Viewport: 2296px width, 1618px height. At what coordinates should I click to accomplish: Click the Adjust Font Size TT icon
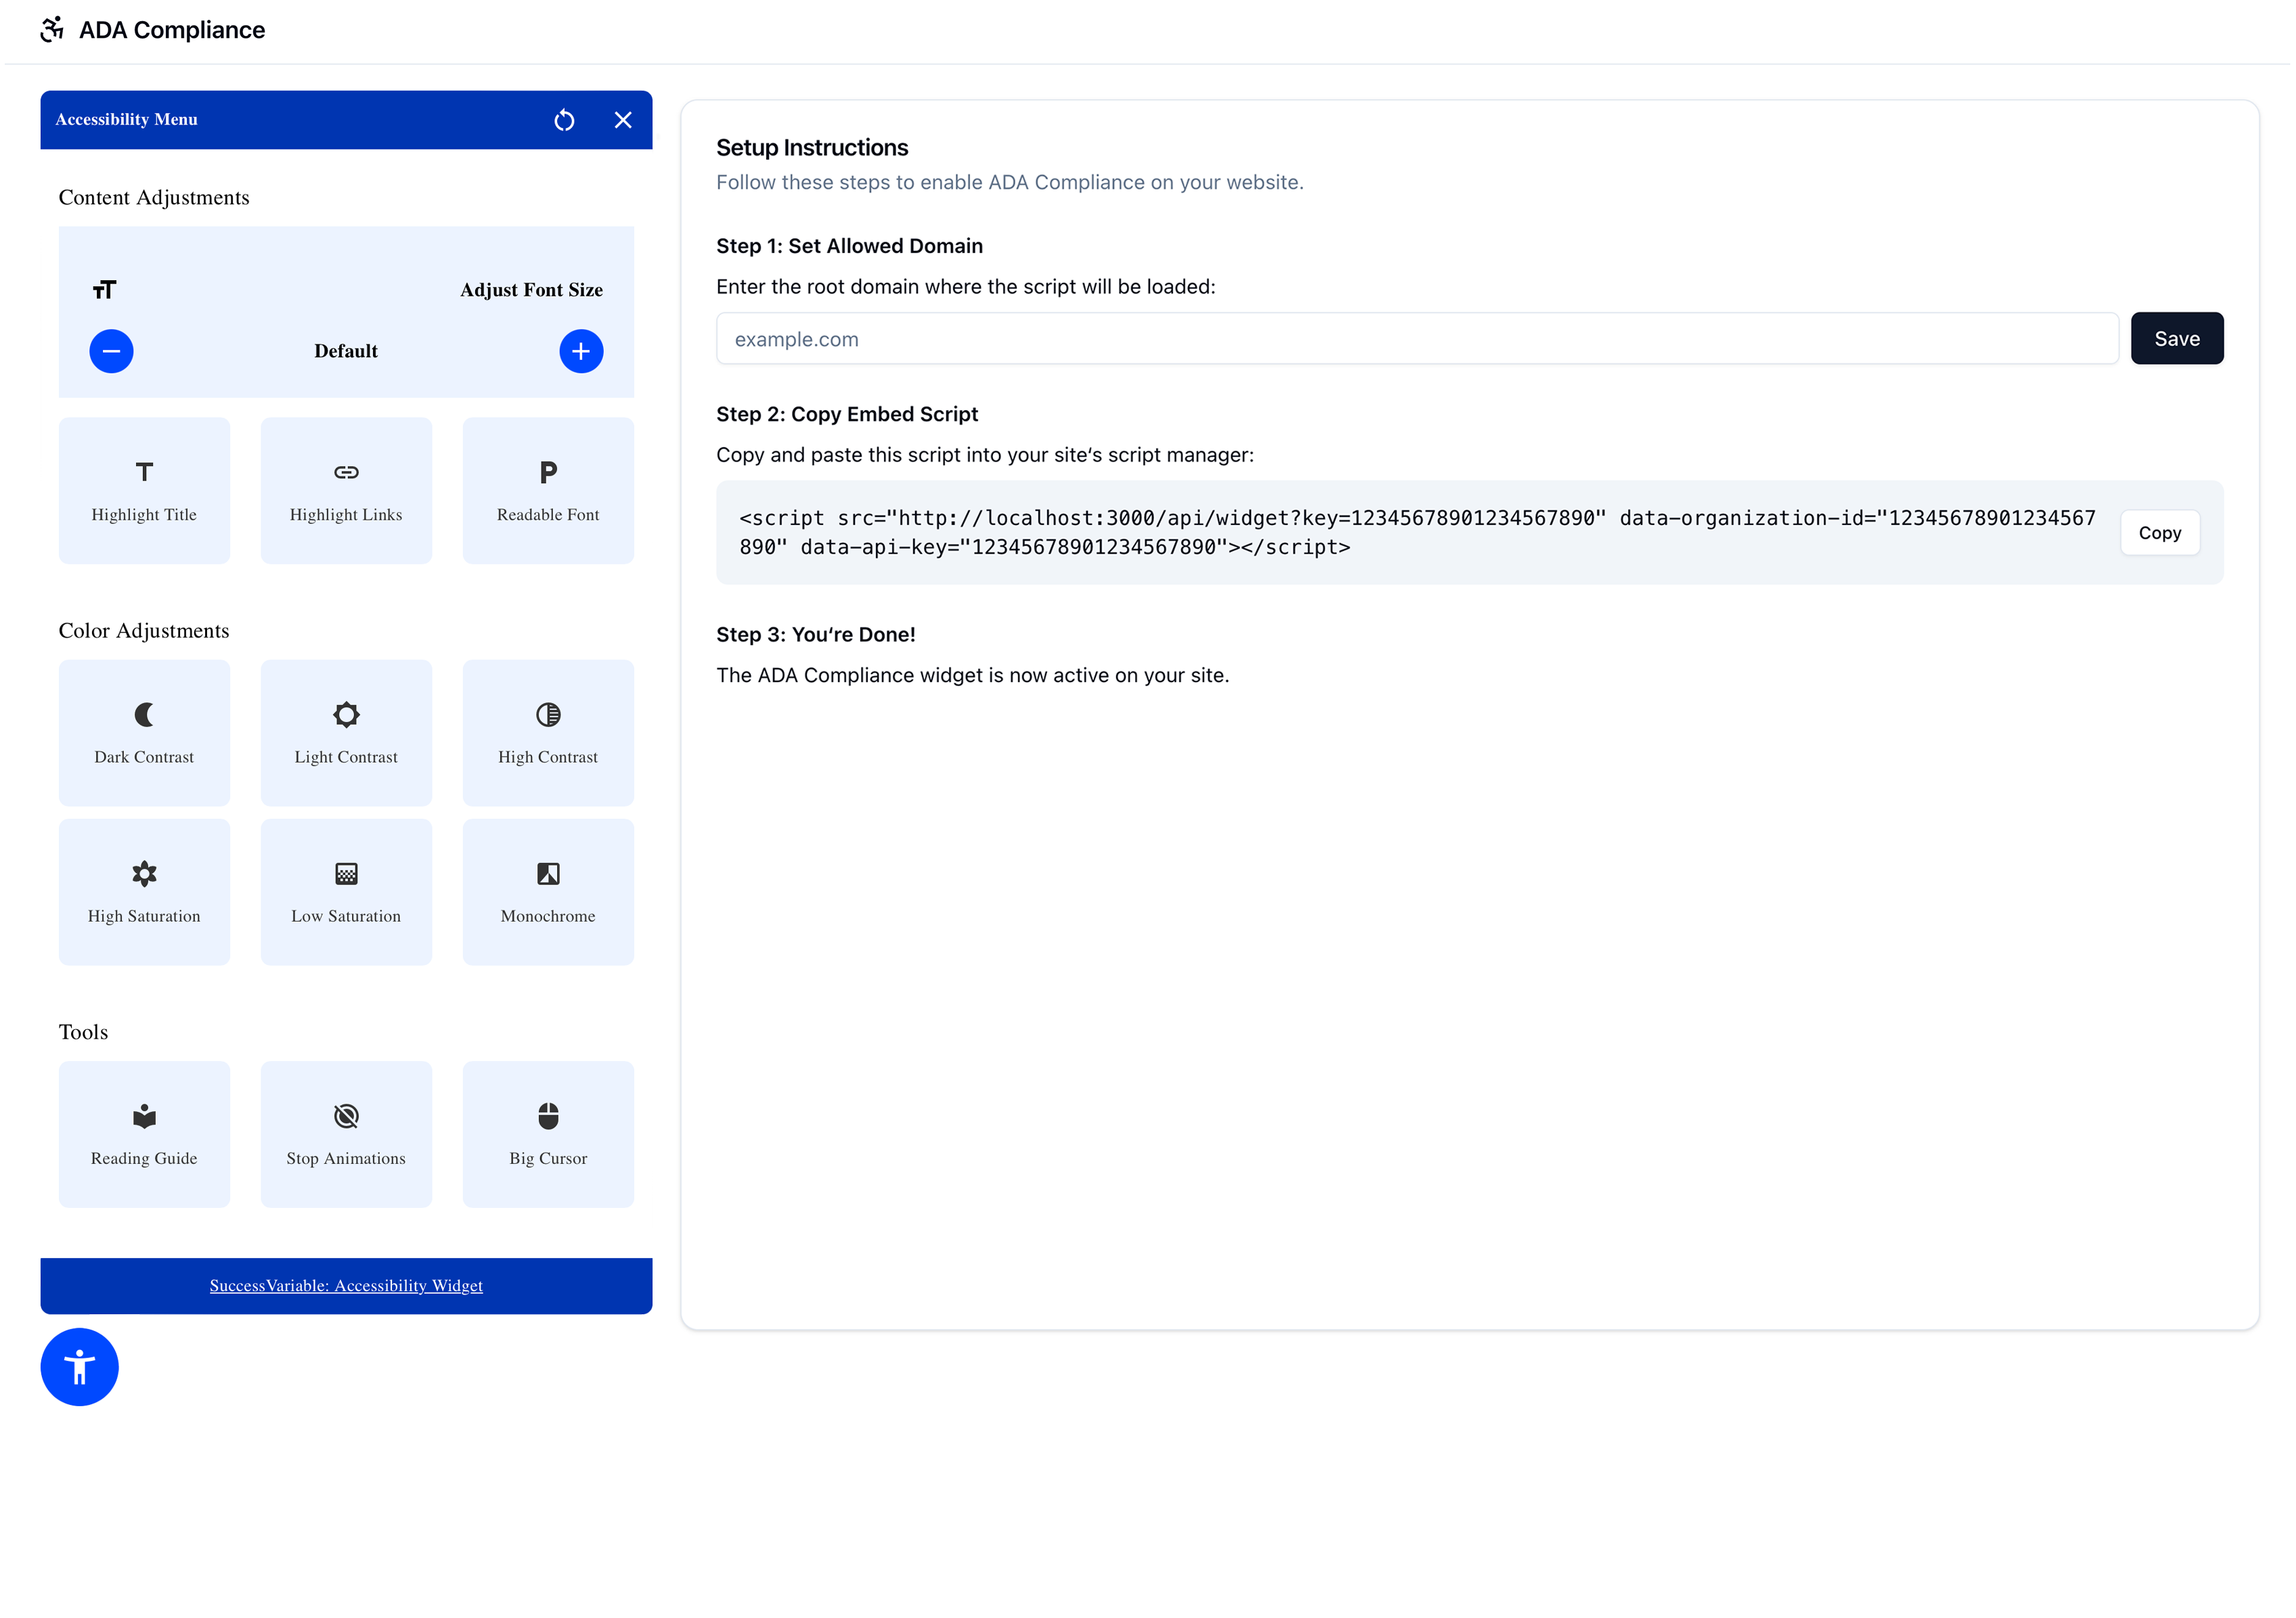coord(105,290)
